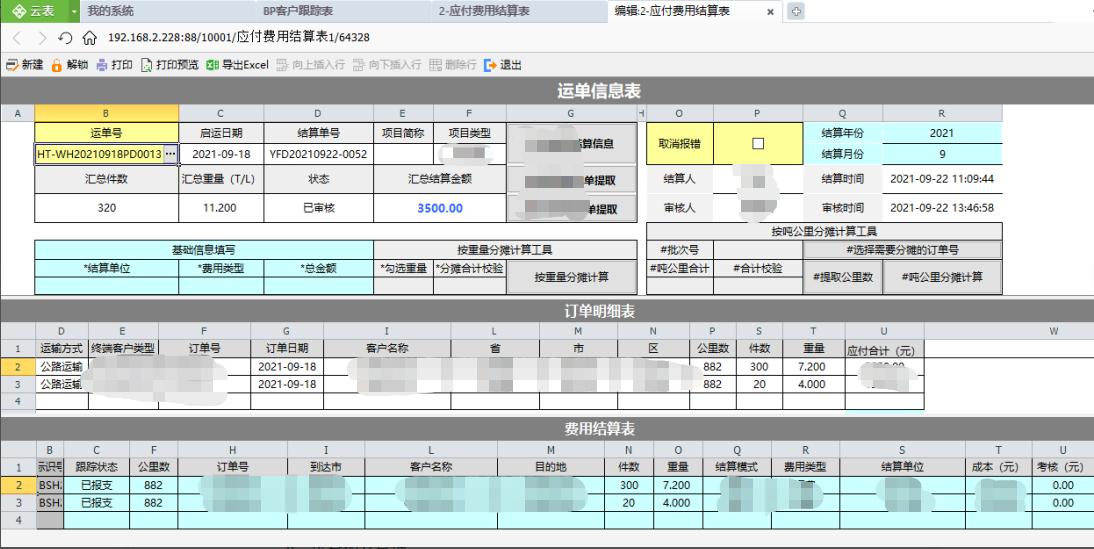The width and height of the screenshot is (1094, 549).
Task: Click the refresh page icon
Action: 66,38
